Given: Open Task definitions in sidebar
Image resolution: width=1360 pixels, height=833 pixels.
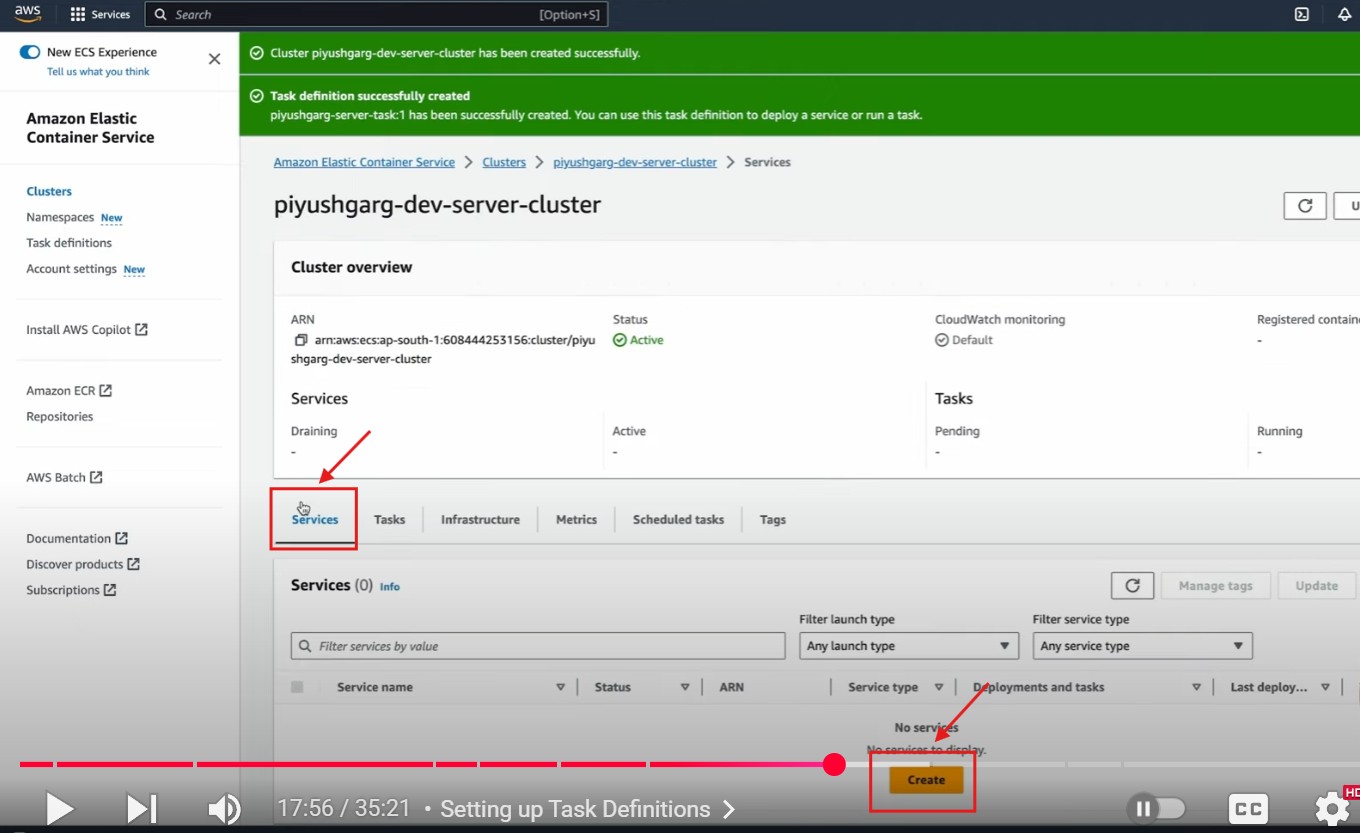Looking at the screenshot, I should tap(69, 243).
